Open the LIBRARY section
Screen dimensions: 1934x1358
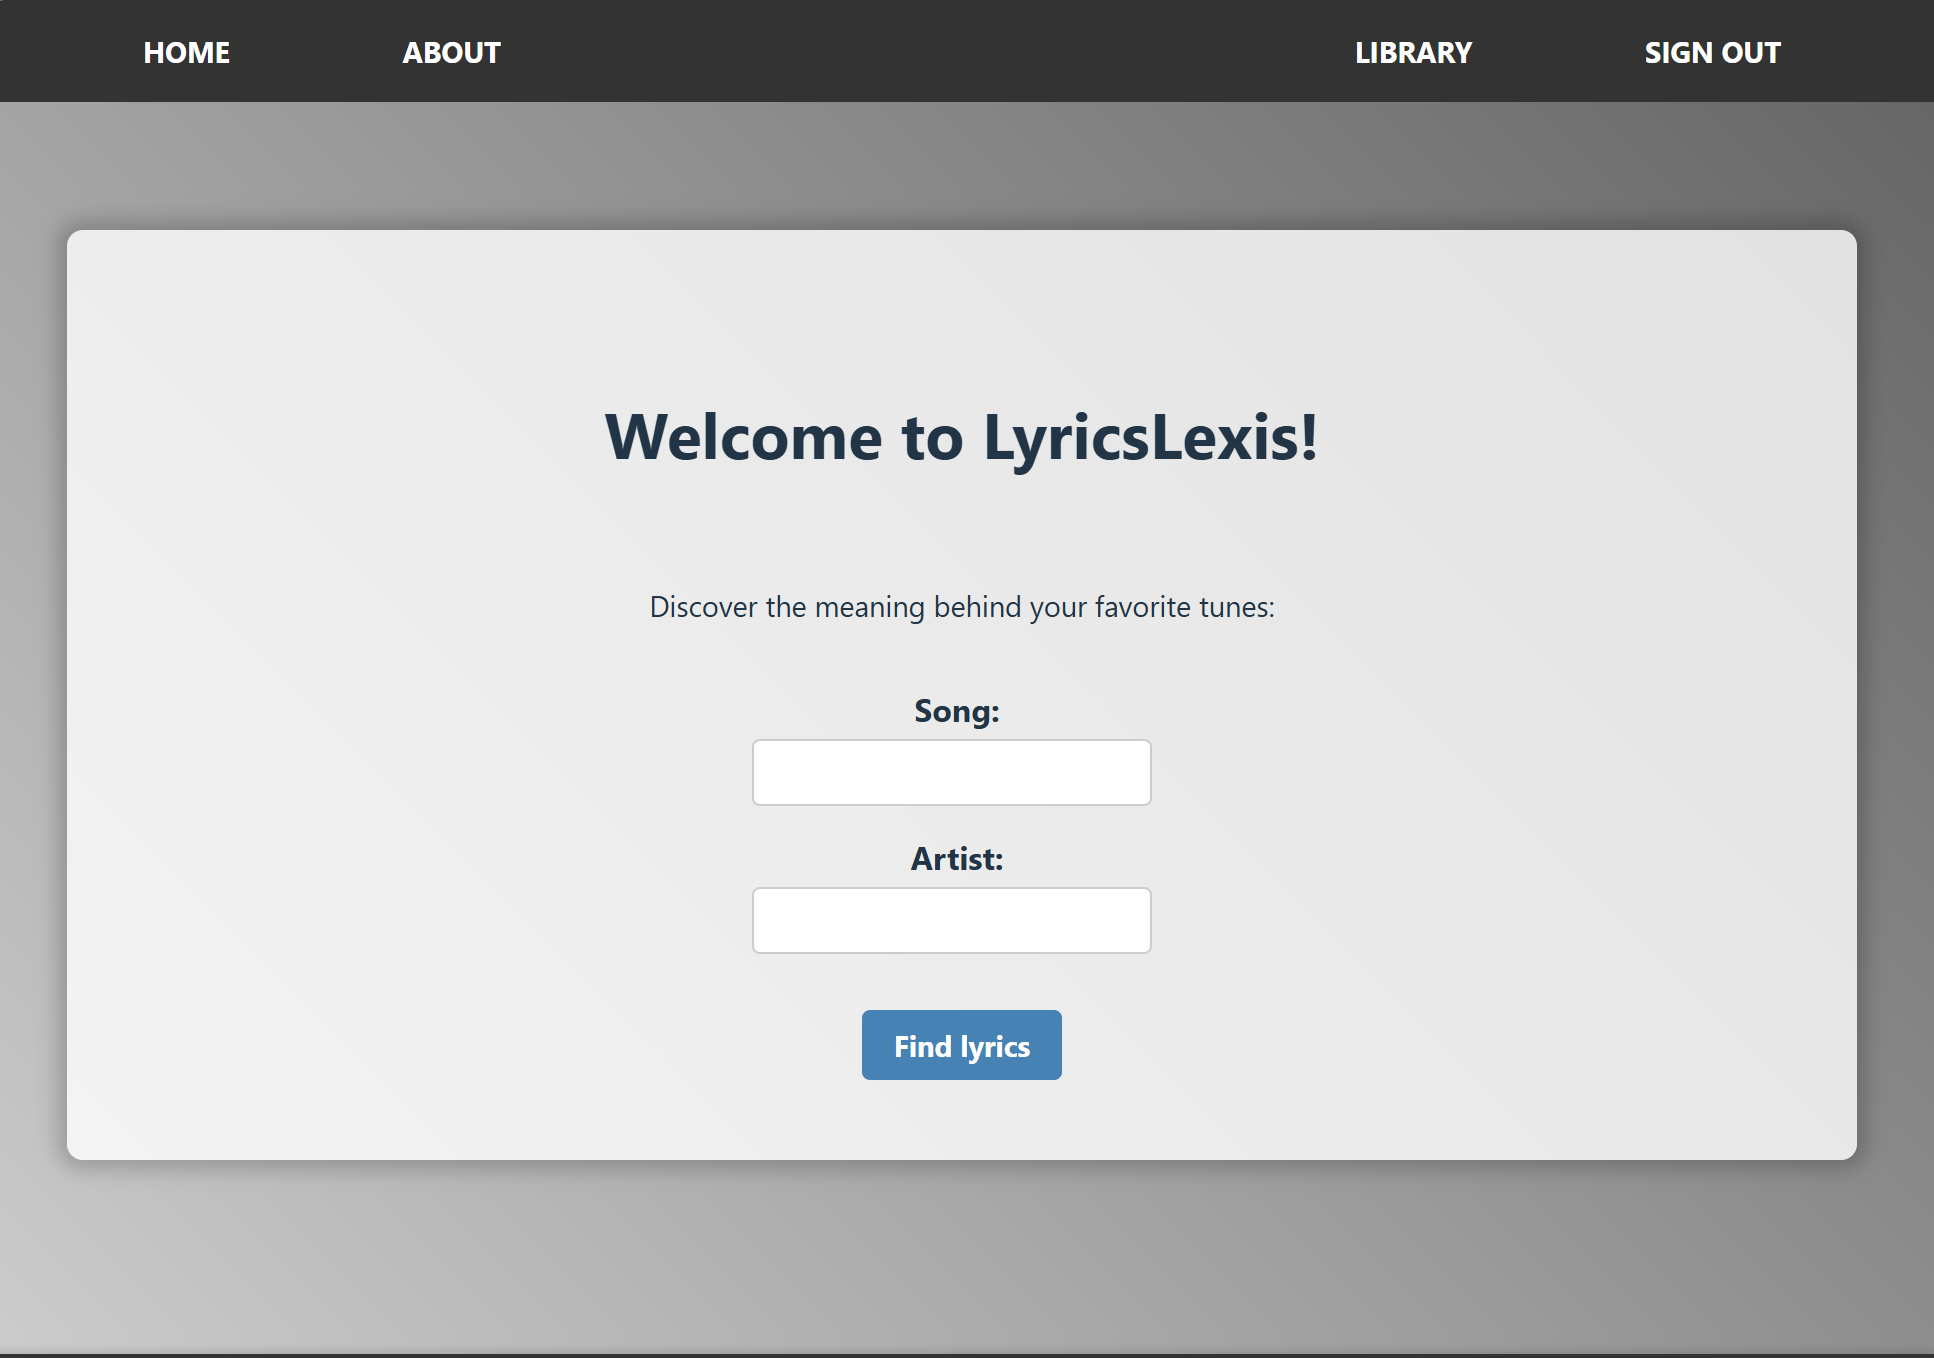click(x=1412, y=52)
